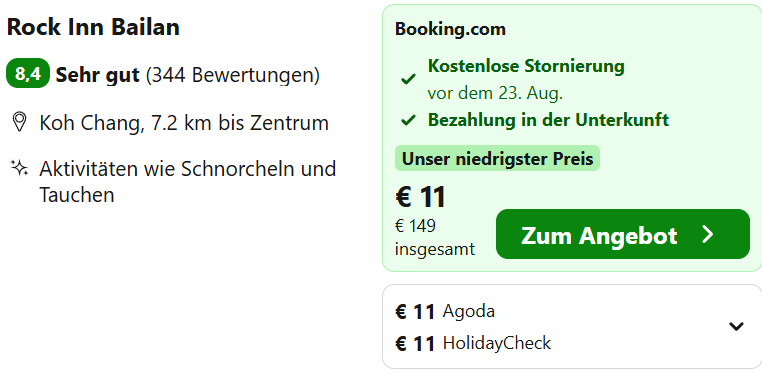Viewport: 762px width, 375px height.
Task: Click the Kostenlose Stornierung checkmark icon
Action: pyautogui.click(x=408, y=79)
